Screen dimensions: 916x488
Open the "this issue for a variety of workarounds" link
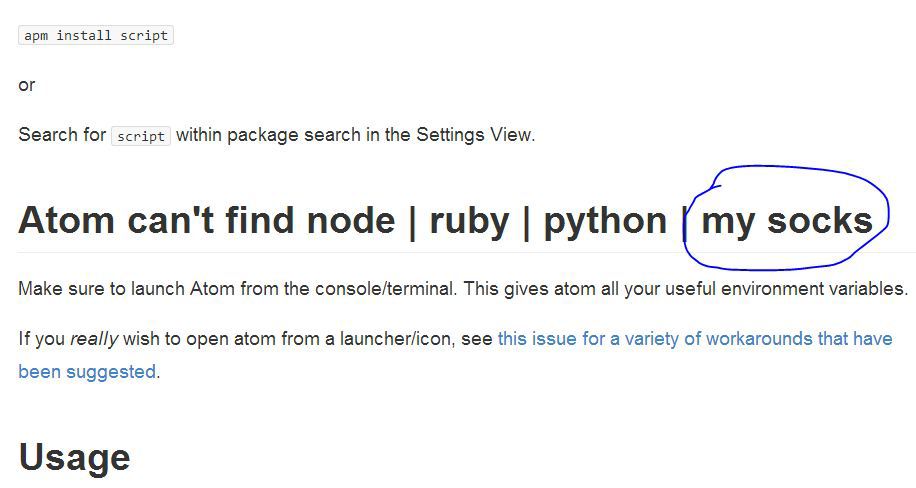click(x=694, y=338)
